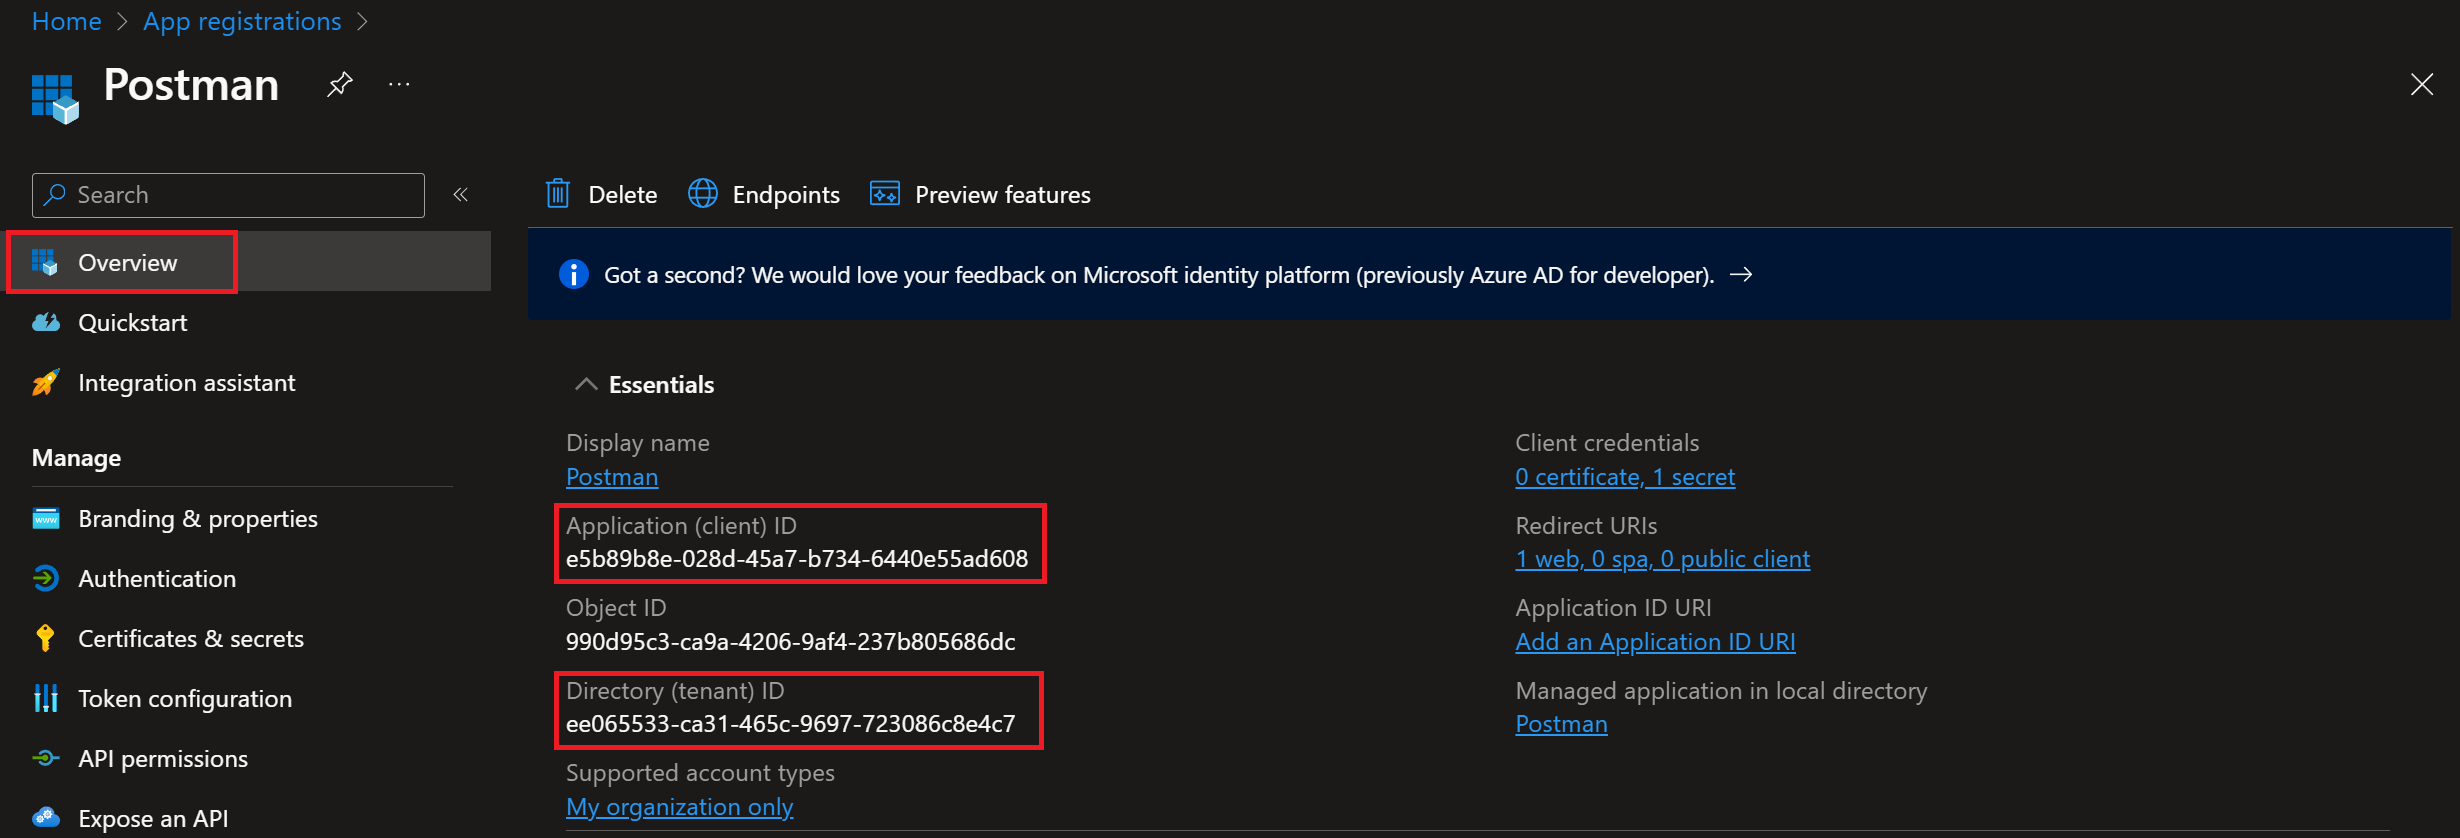Click the Integration assistant rocket icon
Viewport: 2460px width, 838px height.
(46, 382)
